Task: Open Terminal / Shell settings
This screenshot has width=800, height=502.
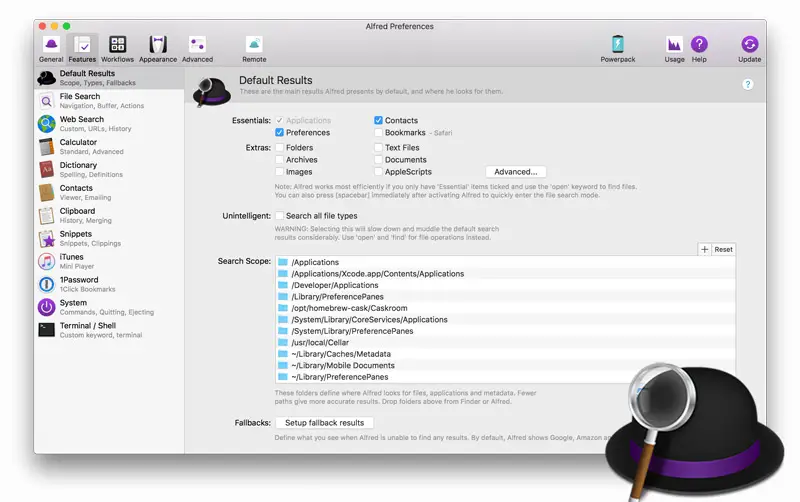Action: [x=109, y=331]
